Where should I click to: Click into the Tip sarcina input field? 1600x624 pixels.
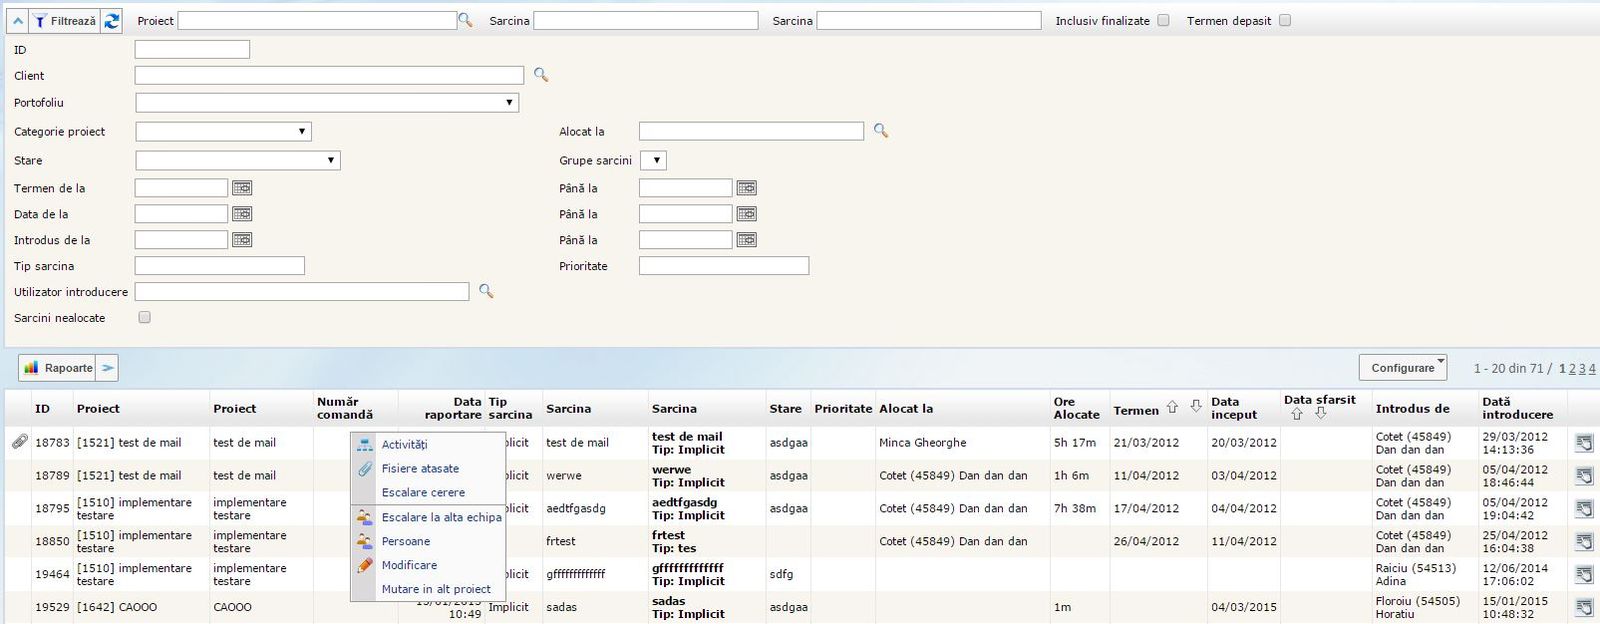219,266
